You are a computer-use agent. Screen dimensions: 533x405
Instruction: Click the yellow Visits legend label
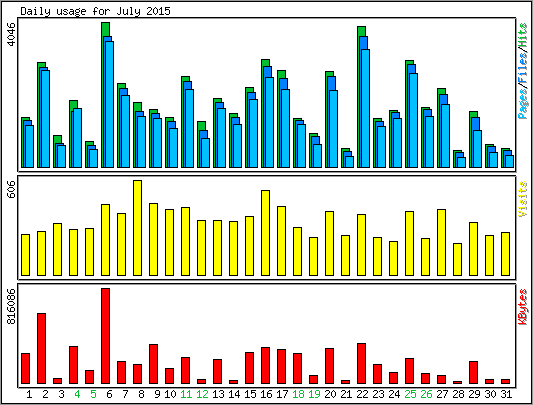pyautogui.click(x=522, y=199)
